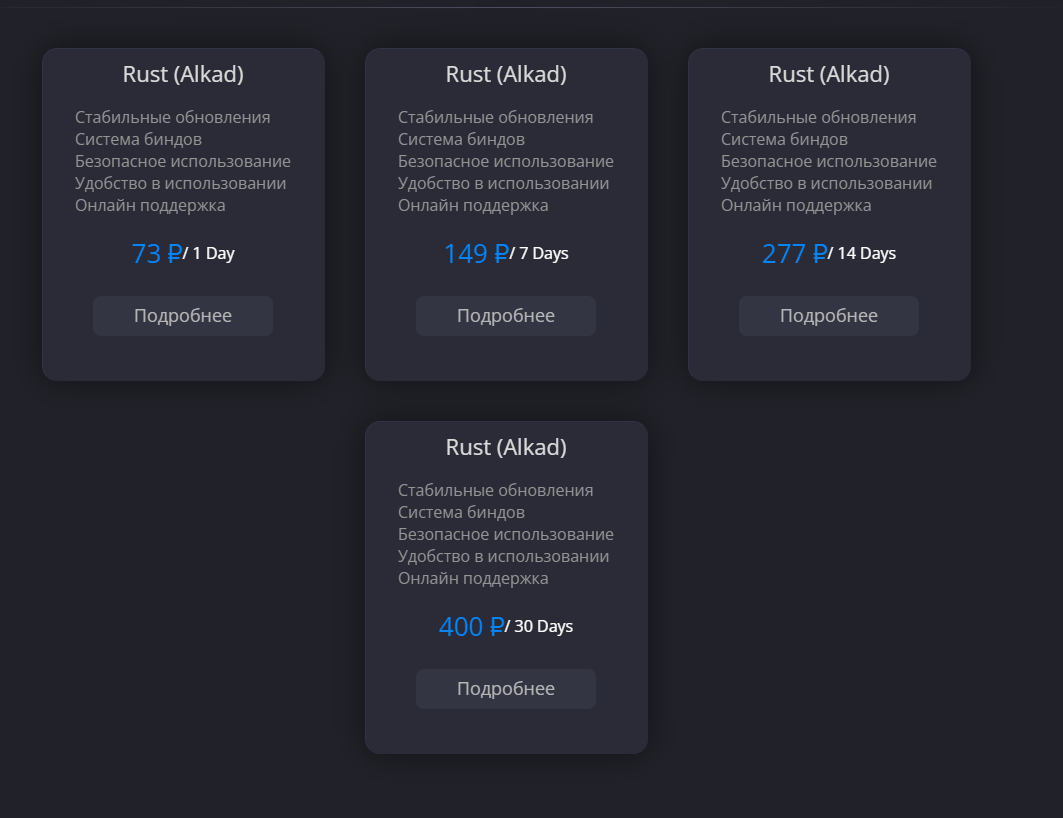Click the 400 ₽ price
Image resolution: width=1063 pixels, height=818 pixels.
471,627
